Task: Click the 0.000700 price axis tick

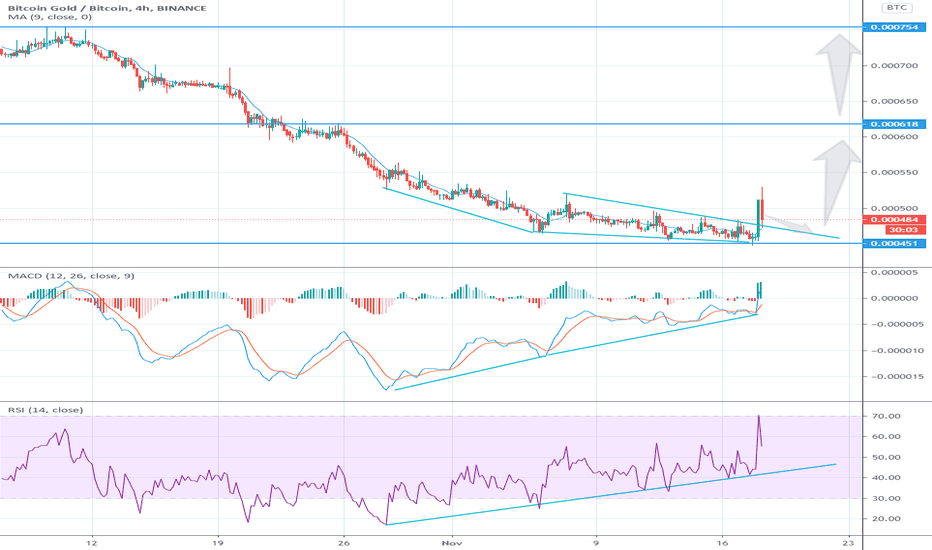Action: tap(895, 65)
